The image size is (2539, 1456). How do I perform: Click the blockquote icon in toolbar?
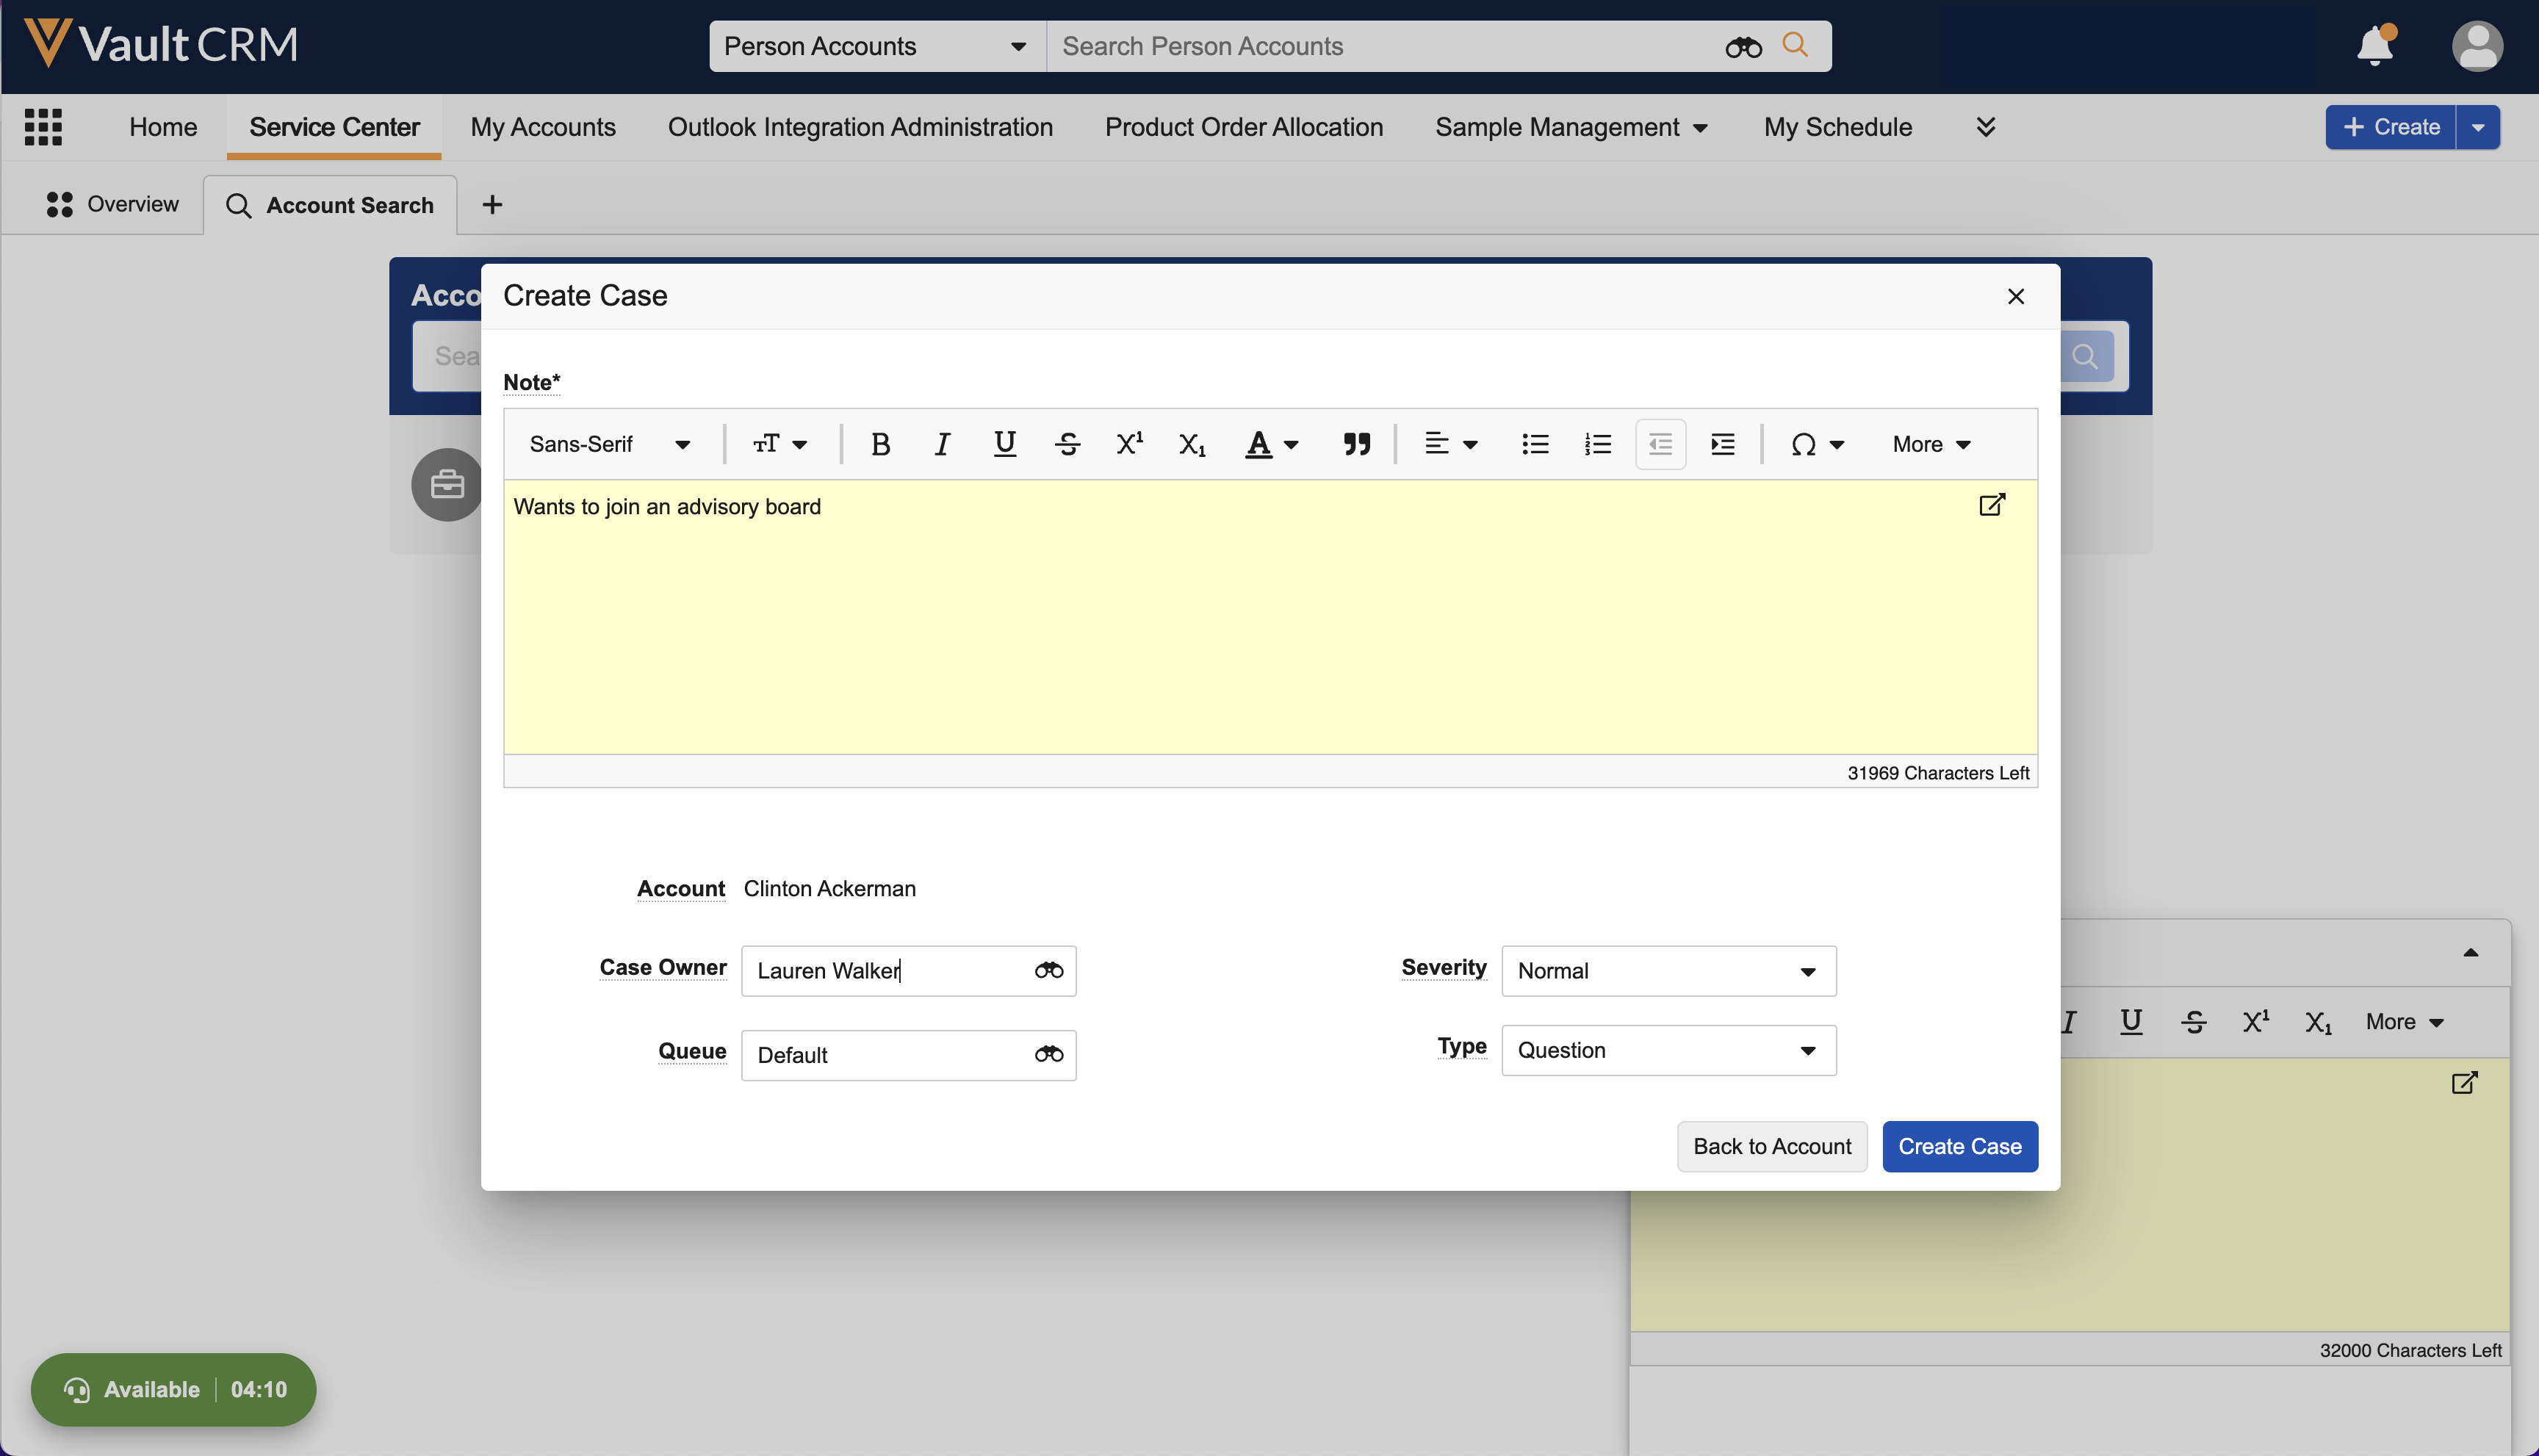[x=1356, y=444]
